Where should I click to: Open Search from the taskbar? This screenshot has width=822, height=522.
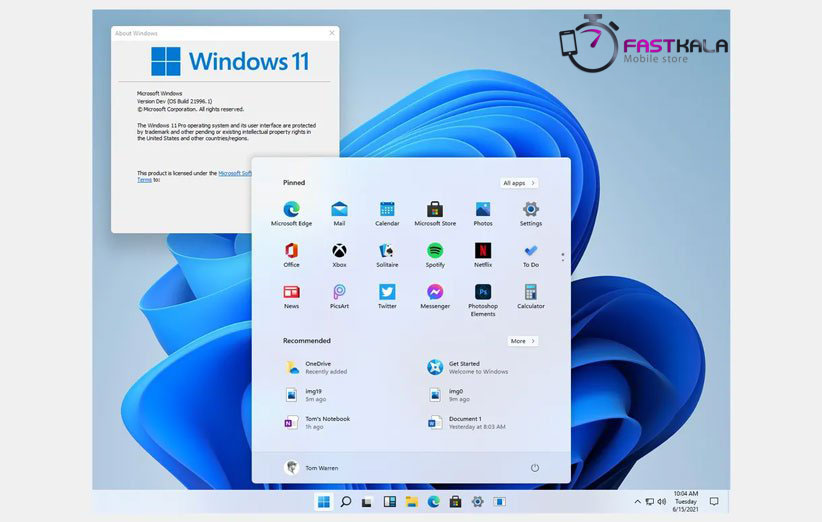(345, 502)
